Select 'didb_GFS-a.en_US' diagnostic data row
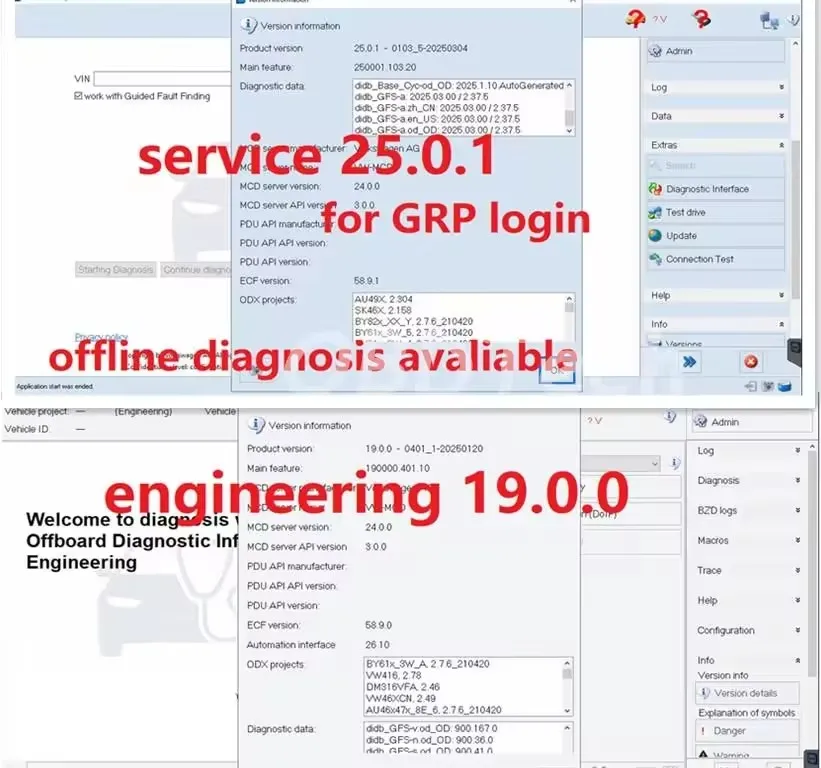 coord(437,119)
